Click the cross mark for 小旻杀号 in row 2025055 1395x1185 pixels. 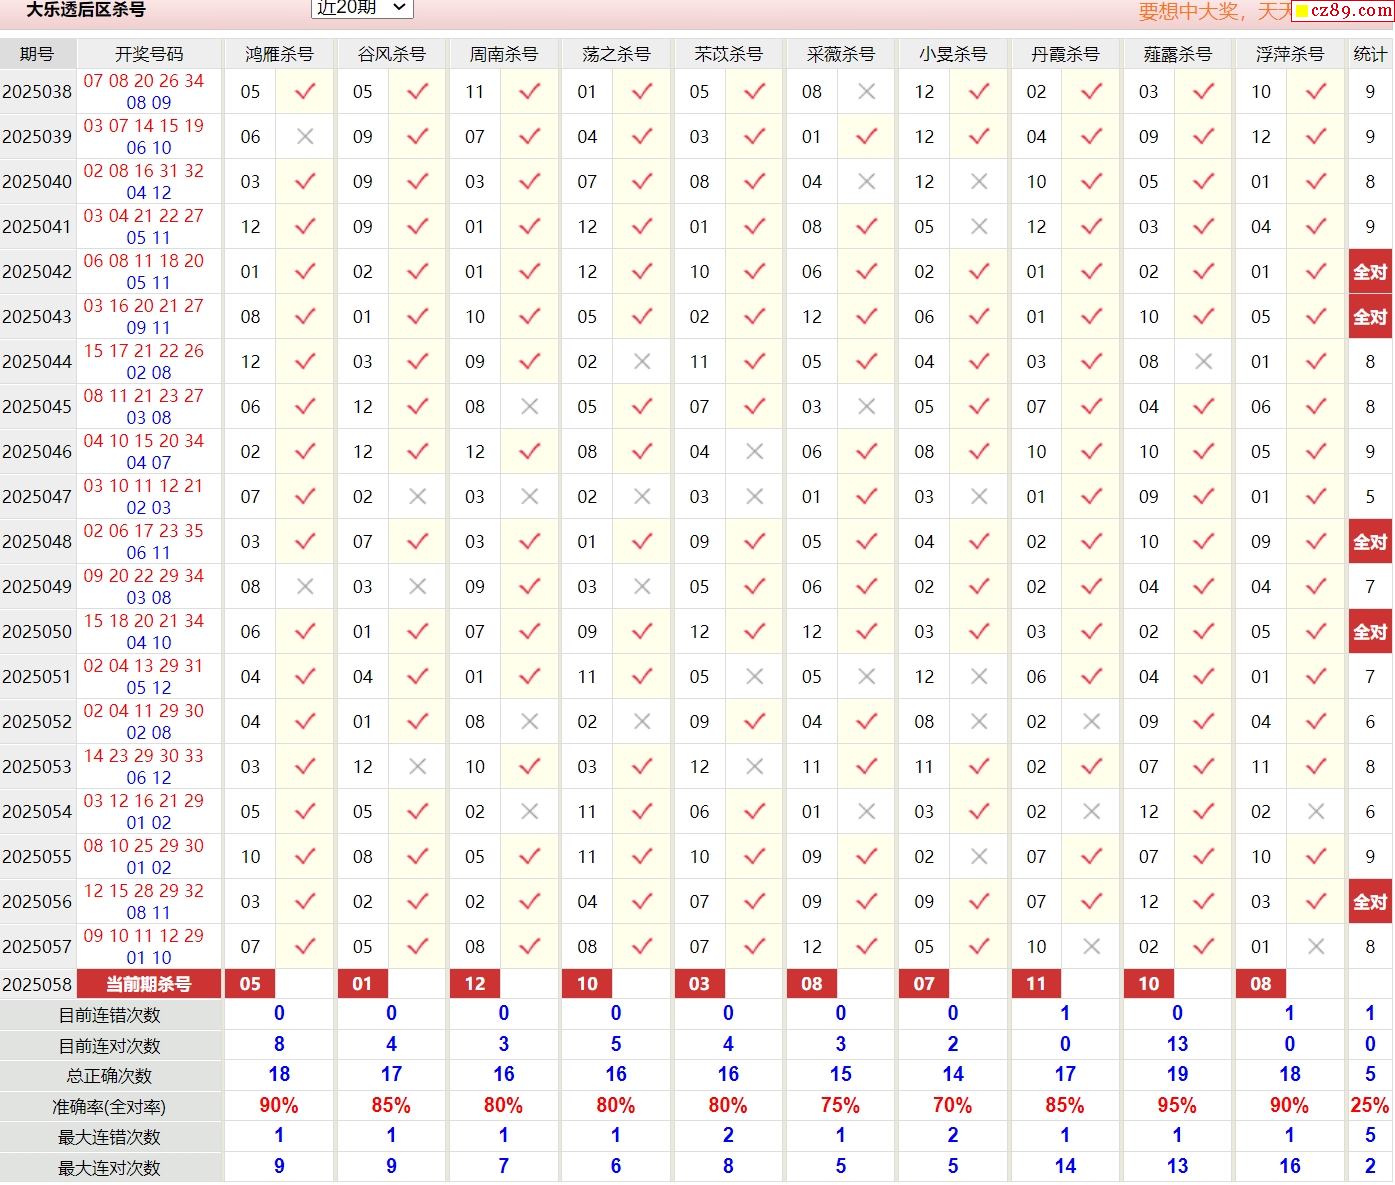click(x=979, y=856)
